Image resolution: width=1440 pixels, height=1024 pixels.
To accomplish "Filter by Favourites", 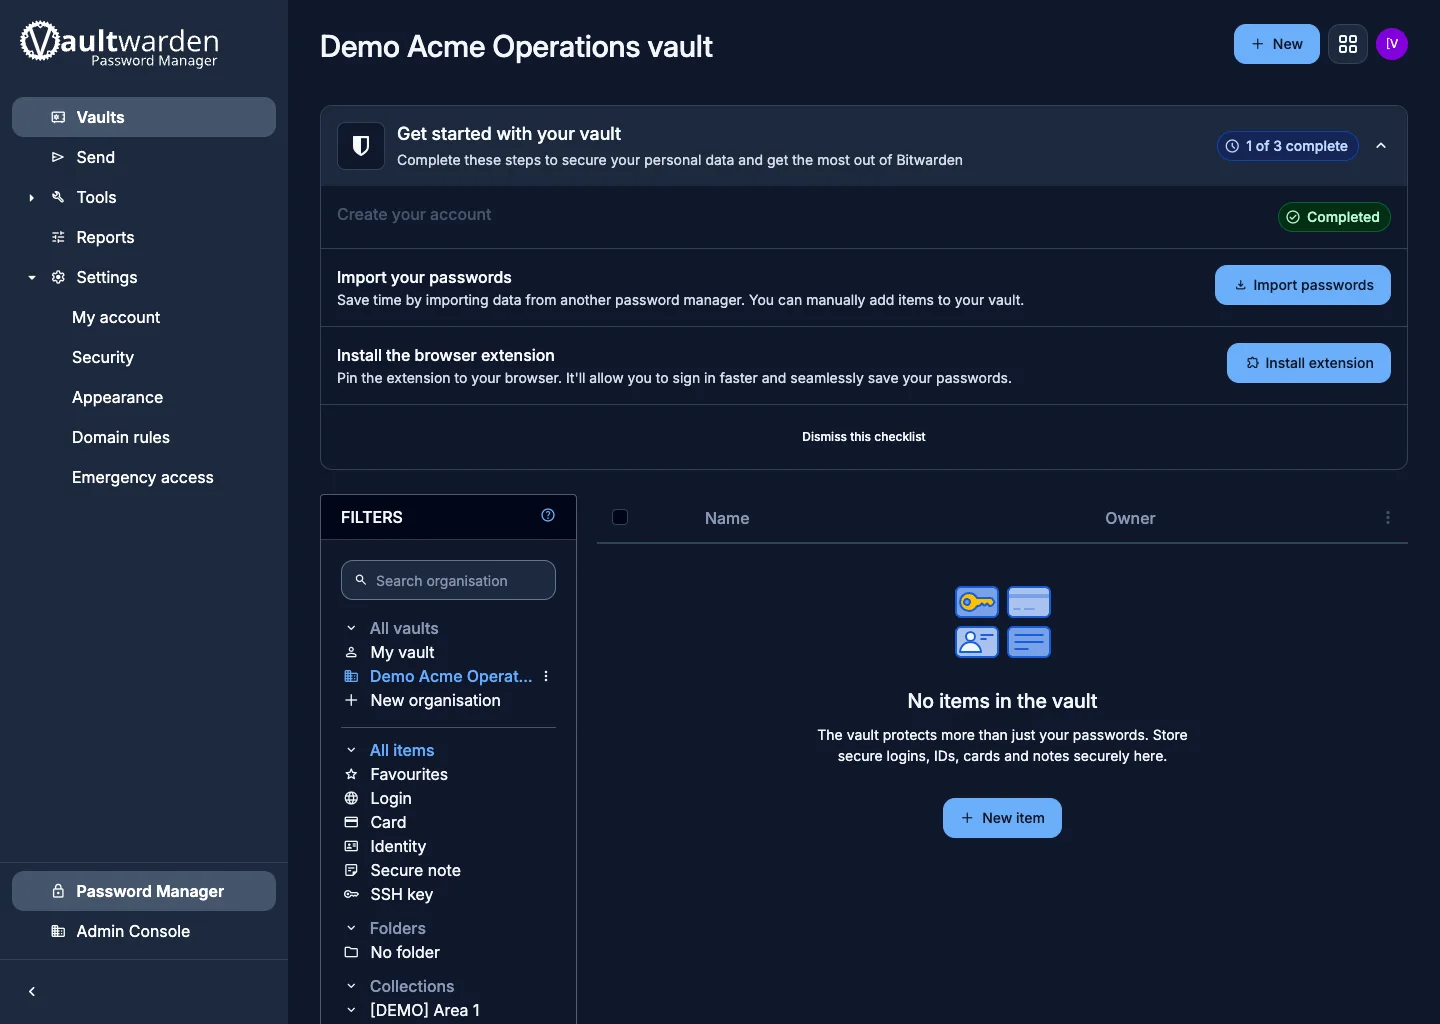I will coord(409,774).
